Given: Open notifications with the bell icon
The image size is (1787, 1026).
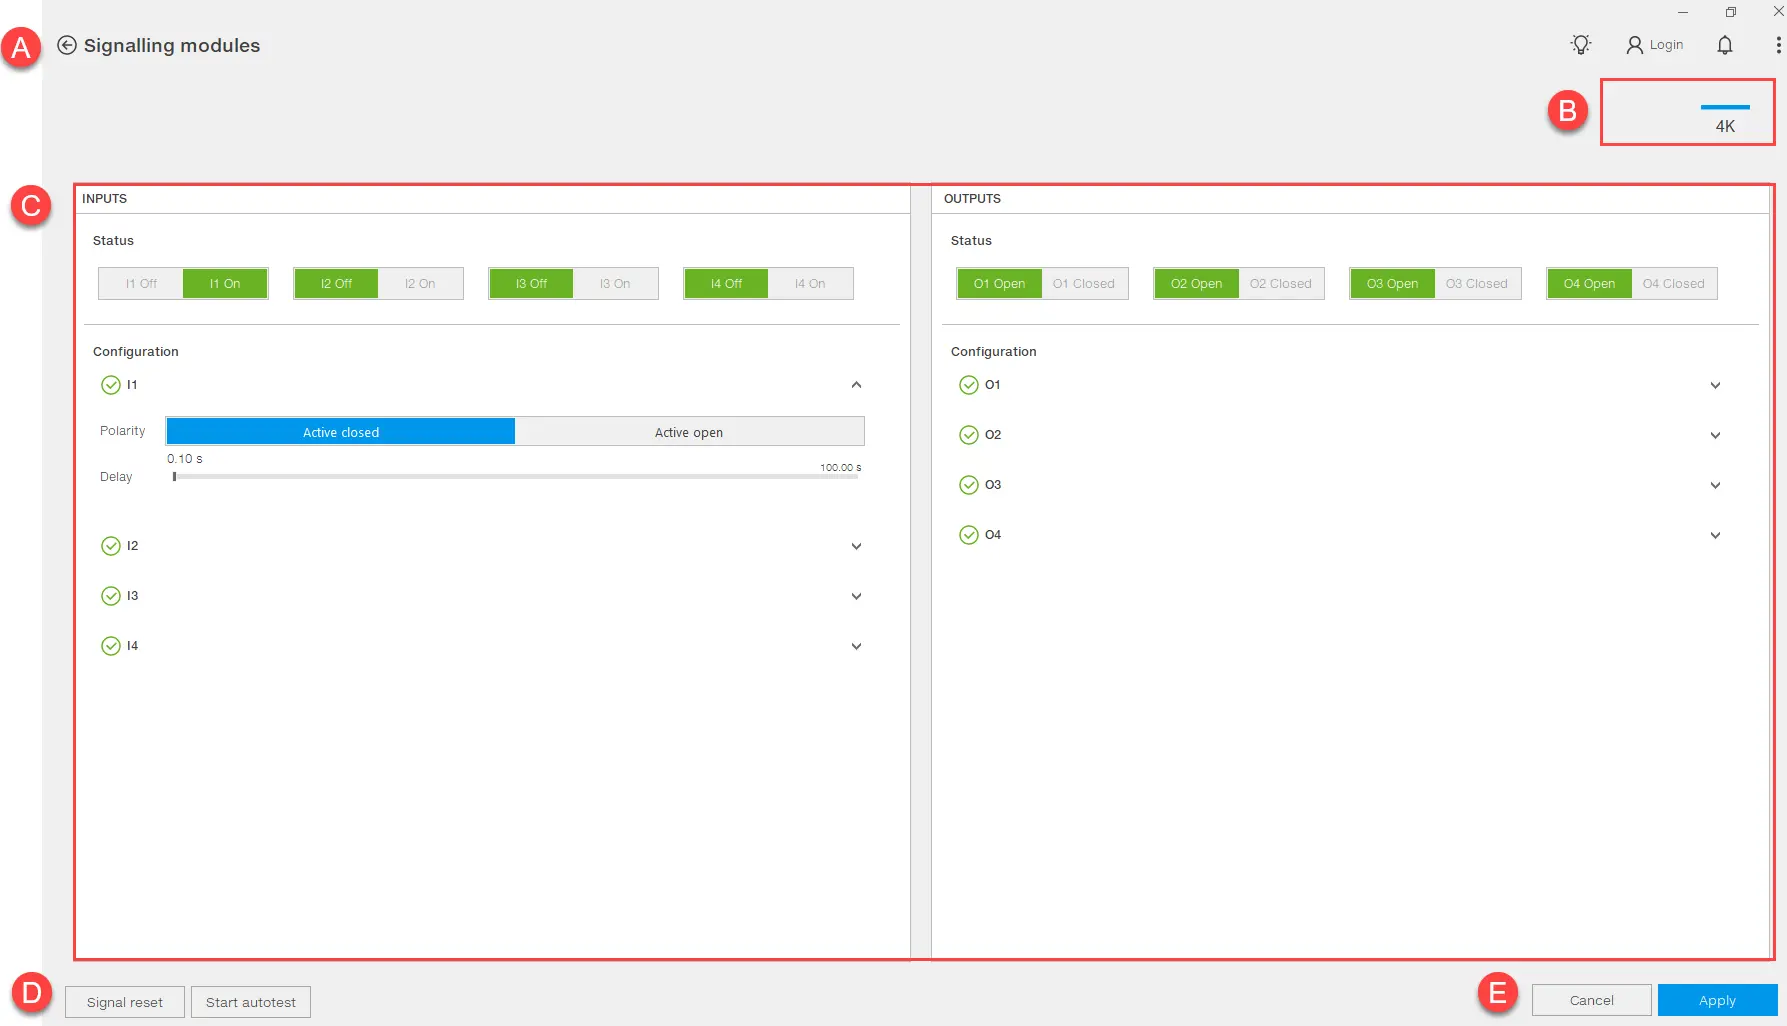Looking at the screenshot, I should tap(1724, 45).
